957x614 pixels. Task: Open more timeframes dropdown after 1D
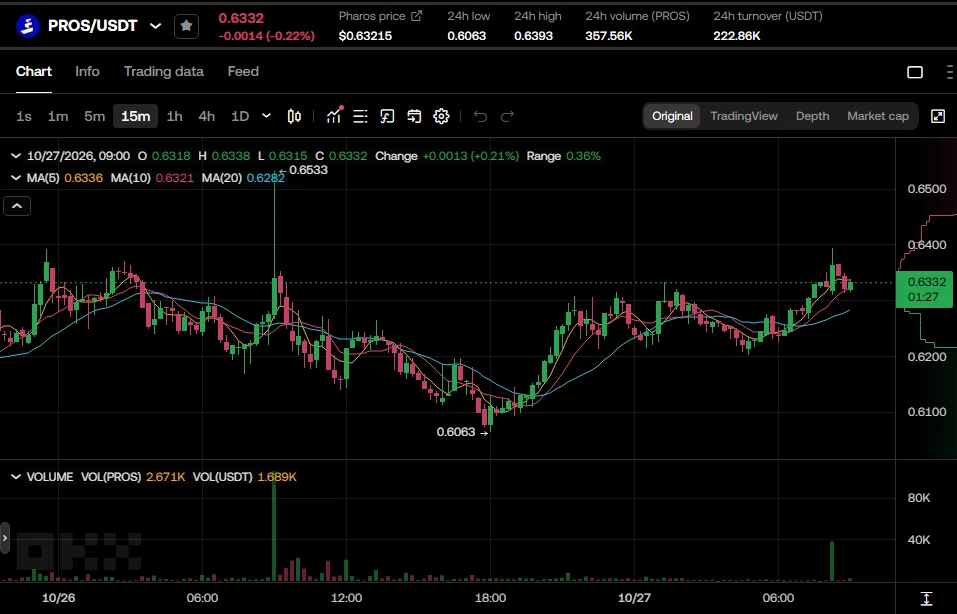266,115
